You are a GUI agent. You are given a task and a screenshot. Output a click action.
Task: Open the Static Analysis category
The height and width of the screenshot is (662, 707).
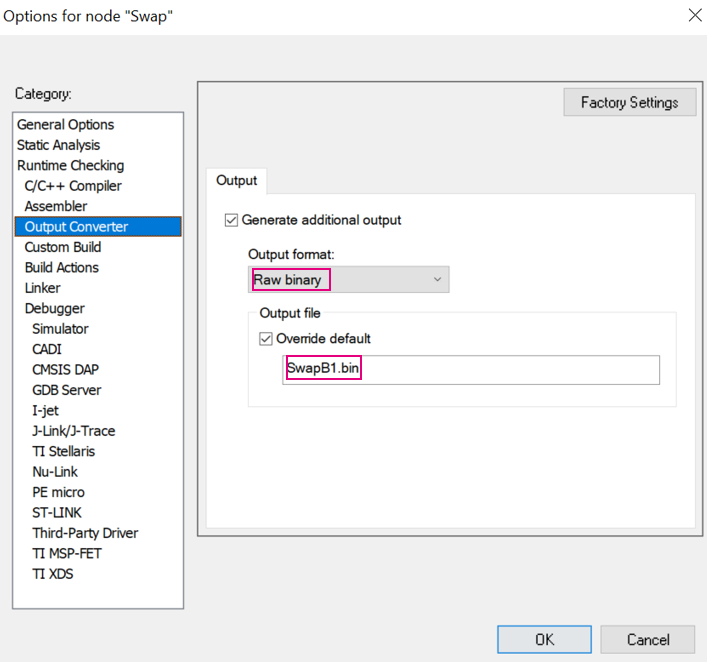point(58,145)
